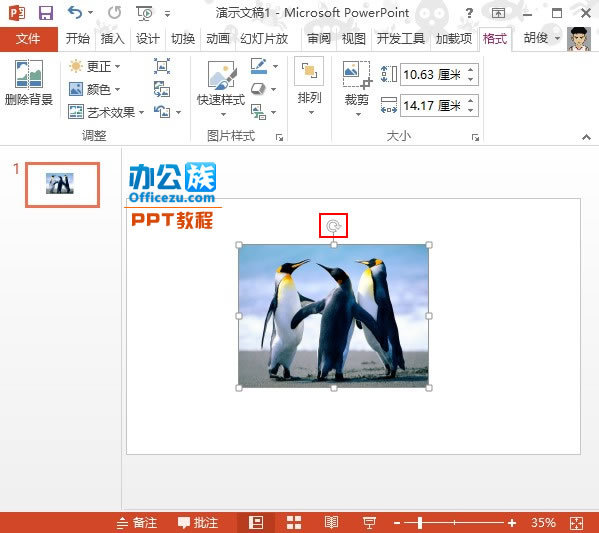This screenshot has height=533, width=599.
Task: Click the PowerPoint application logo icon
Action: [x=17, y=13]
